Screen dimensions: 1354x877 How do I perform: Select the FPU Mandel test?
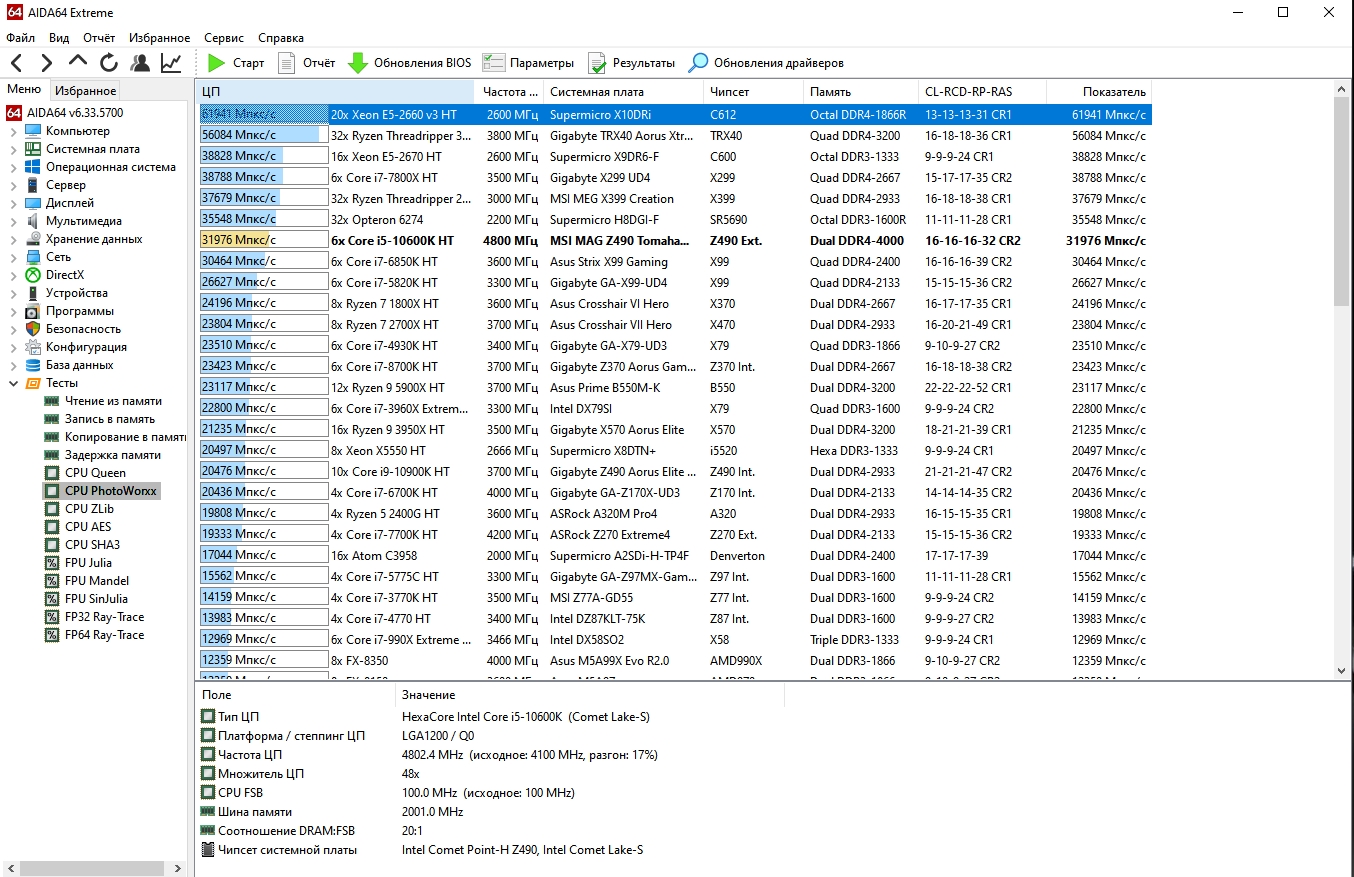[97, 581]
